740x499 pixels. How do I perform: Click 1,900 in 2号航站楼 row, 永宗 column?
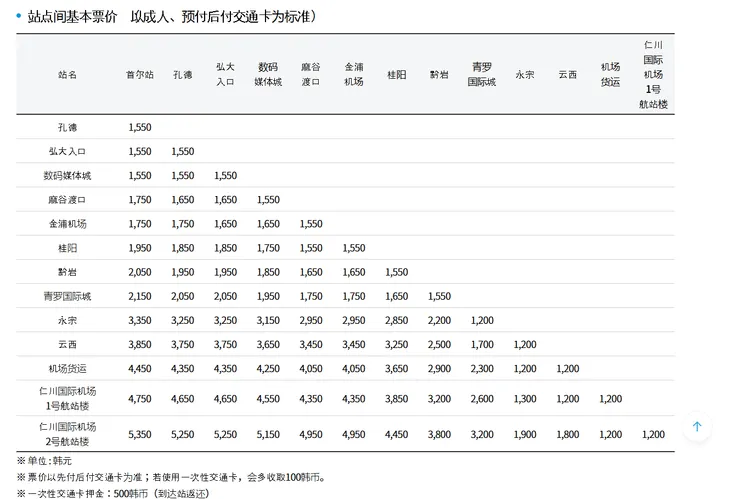coord(525,434)
